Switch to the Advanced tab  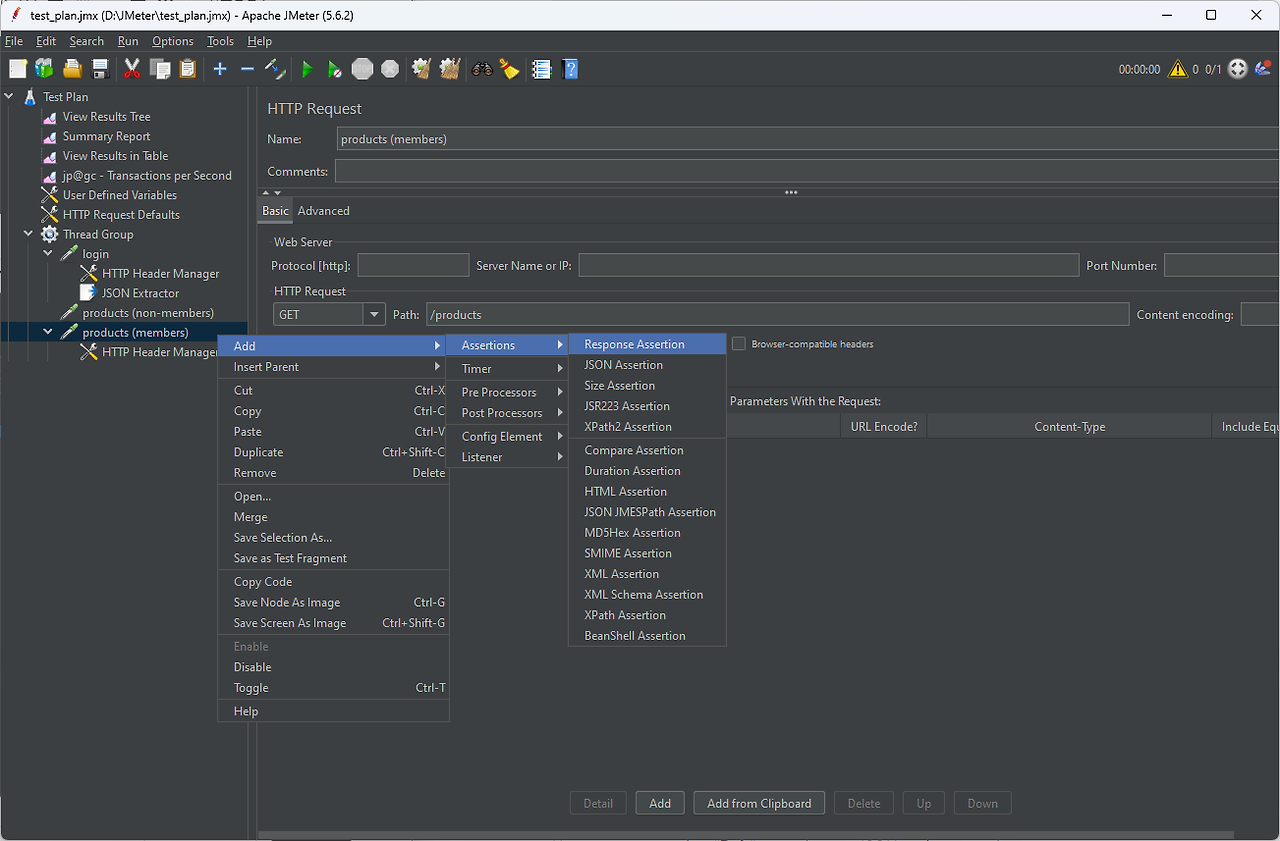click(324, 211)
